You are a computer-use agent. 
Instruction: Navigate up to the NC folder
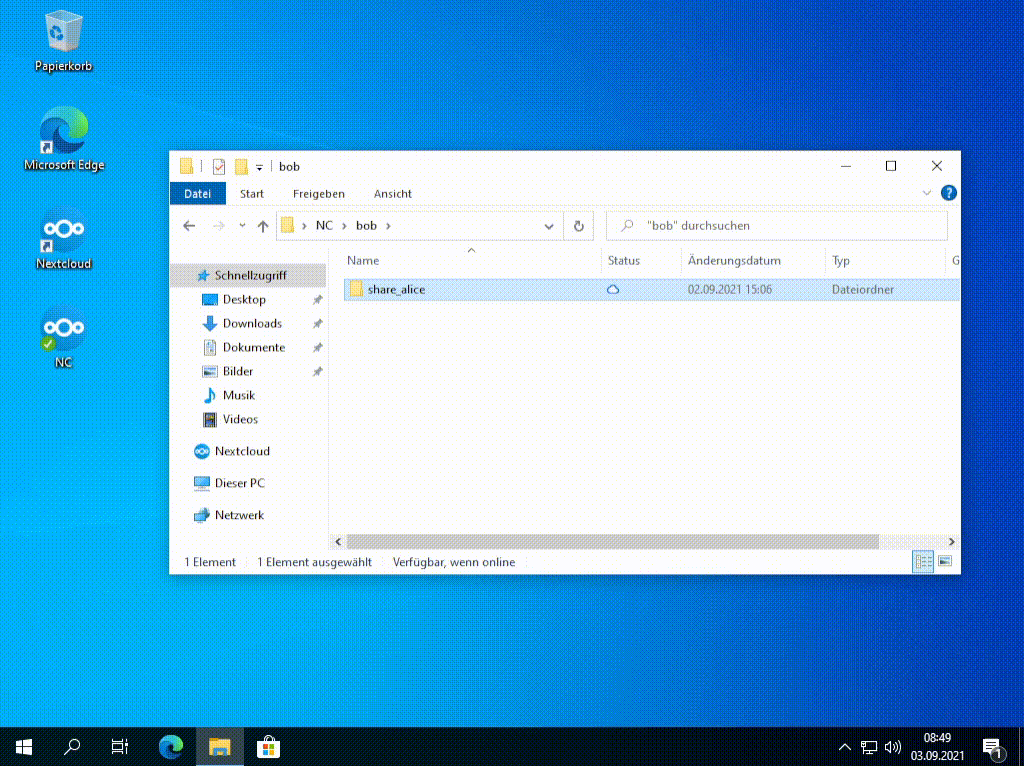coord(262,226)
